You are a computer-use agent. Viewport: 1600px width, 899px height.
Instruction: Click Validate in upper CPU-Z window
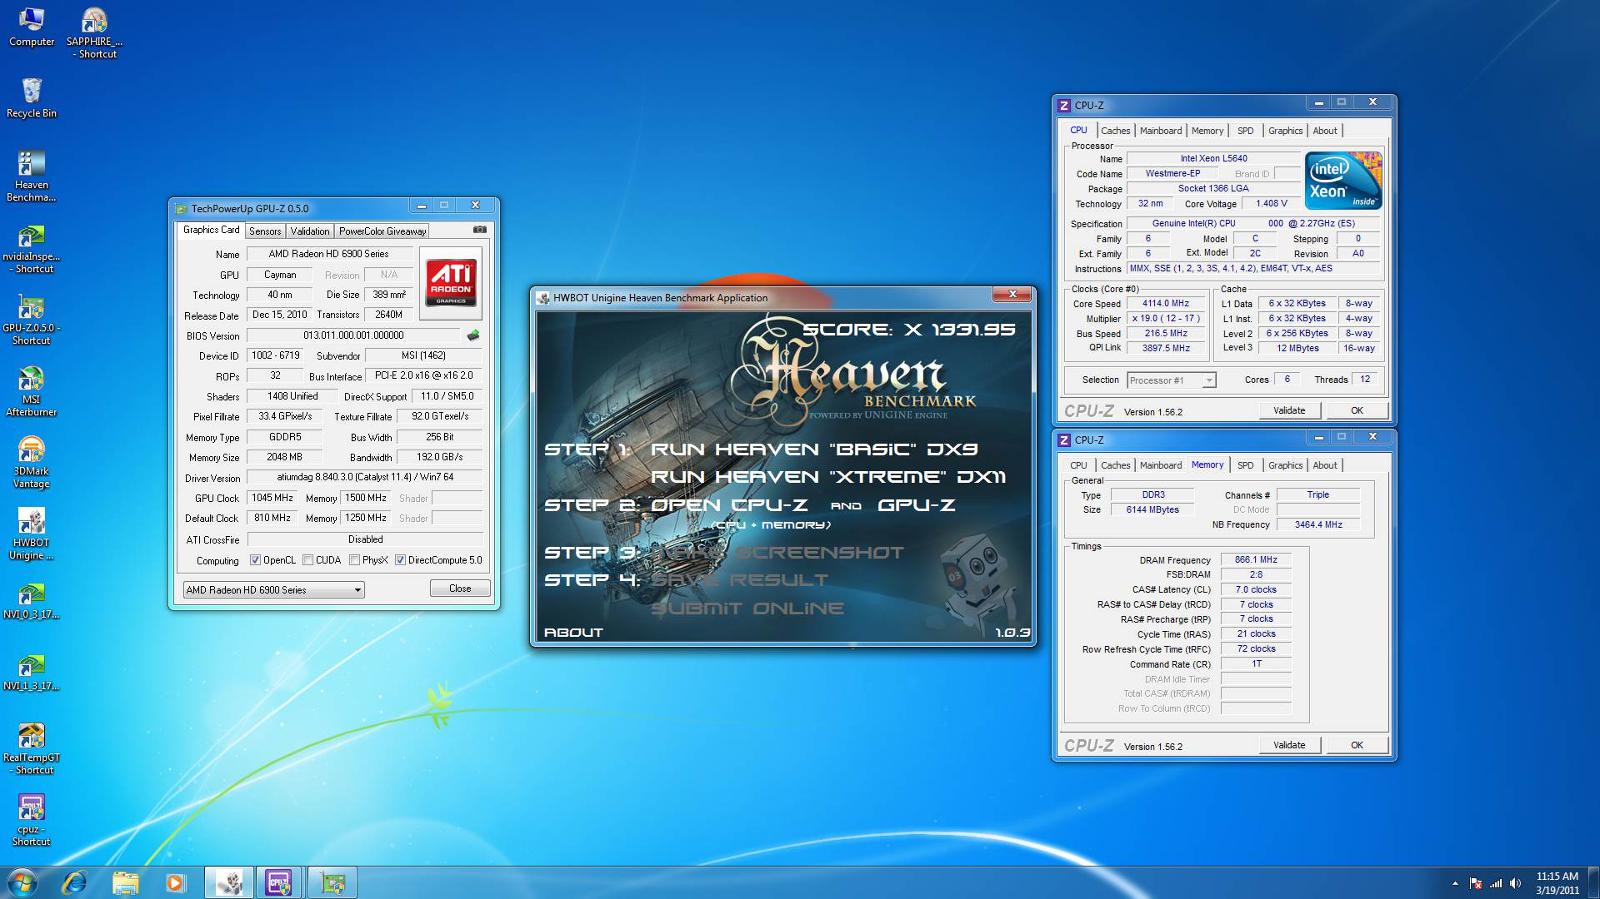[1289, 411]
